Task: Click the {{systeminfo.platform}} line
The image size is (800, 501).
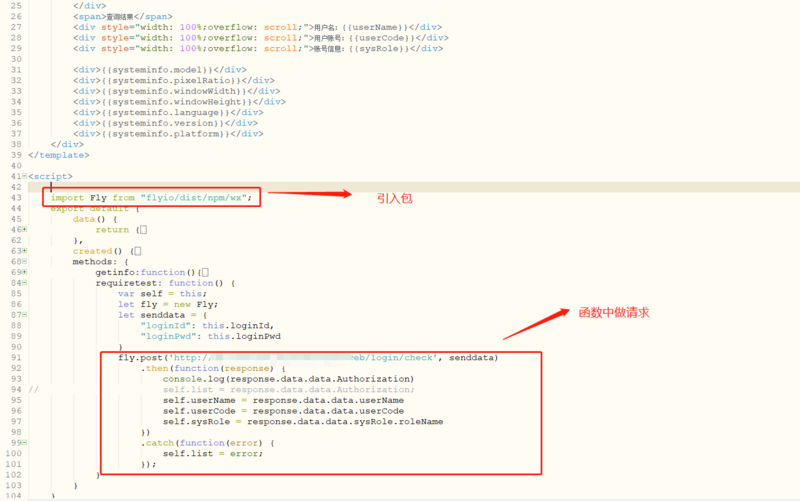Action: (168, 134)
